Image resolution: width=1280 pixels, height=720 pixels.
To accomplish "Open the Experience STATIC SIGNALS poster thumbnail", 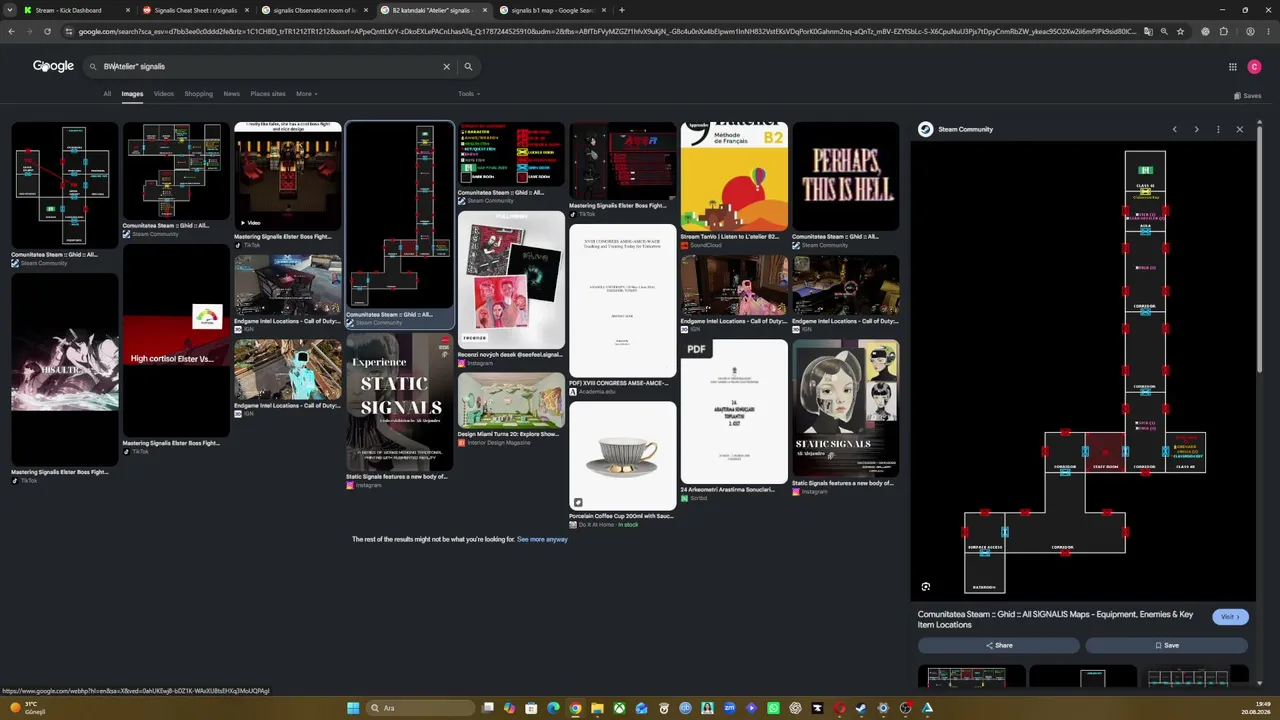I will 399,401.
